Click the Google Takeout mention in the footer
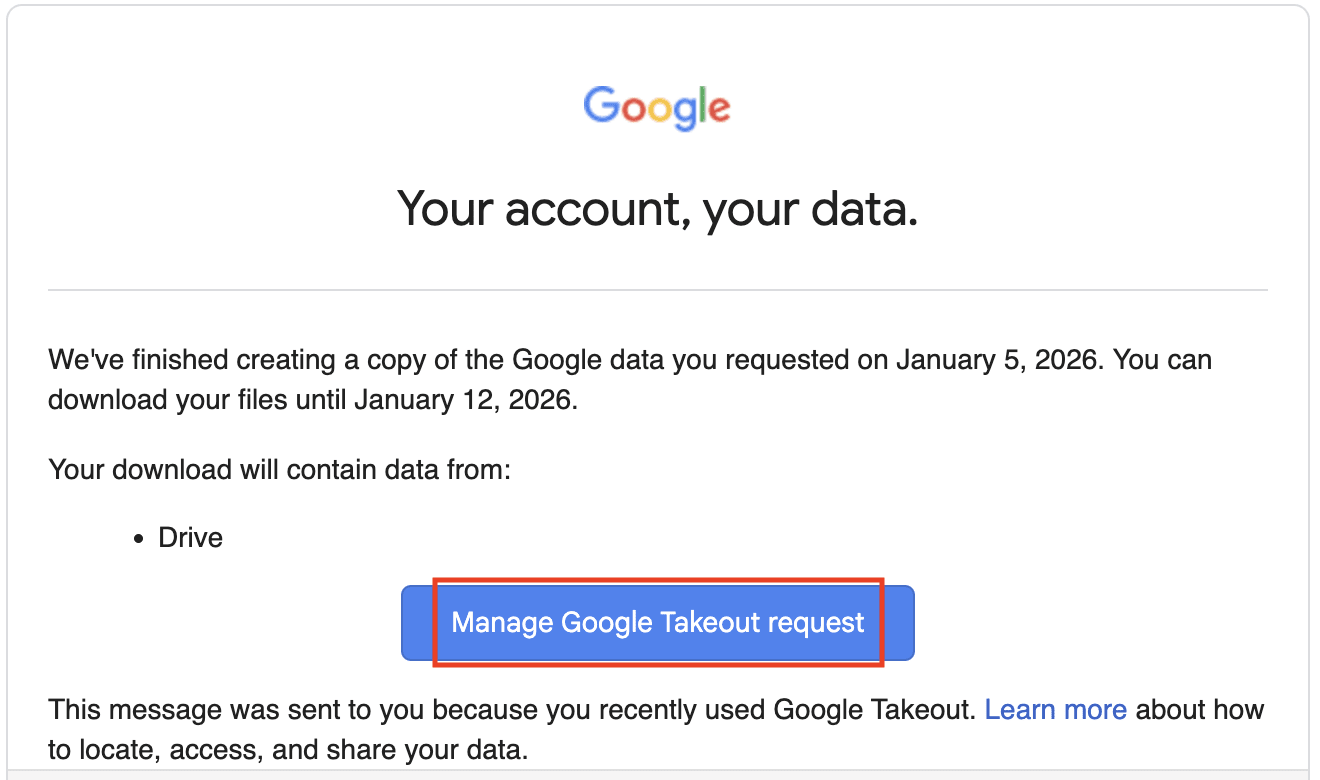The height and width of the screenshot is (780, 1320). [x=871, y=709]
